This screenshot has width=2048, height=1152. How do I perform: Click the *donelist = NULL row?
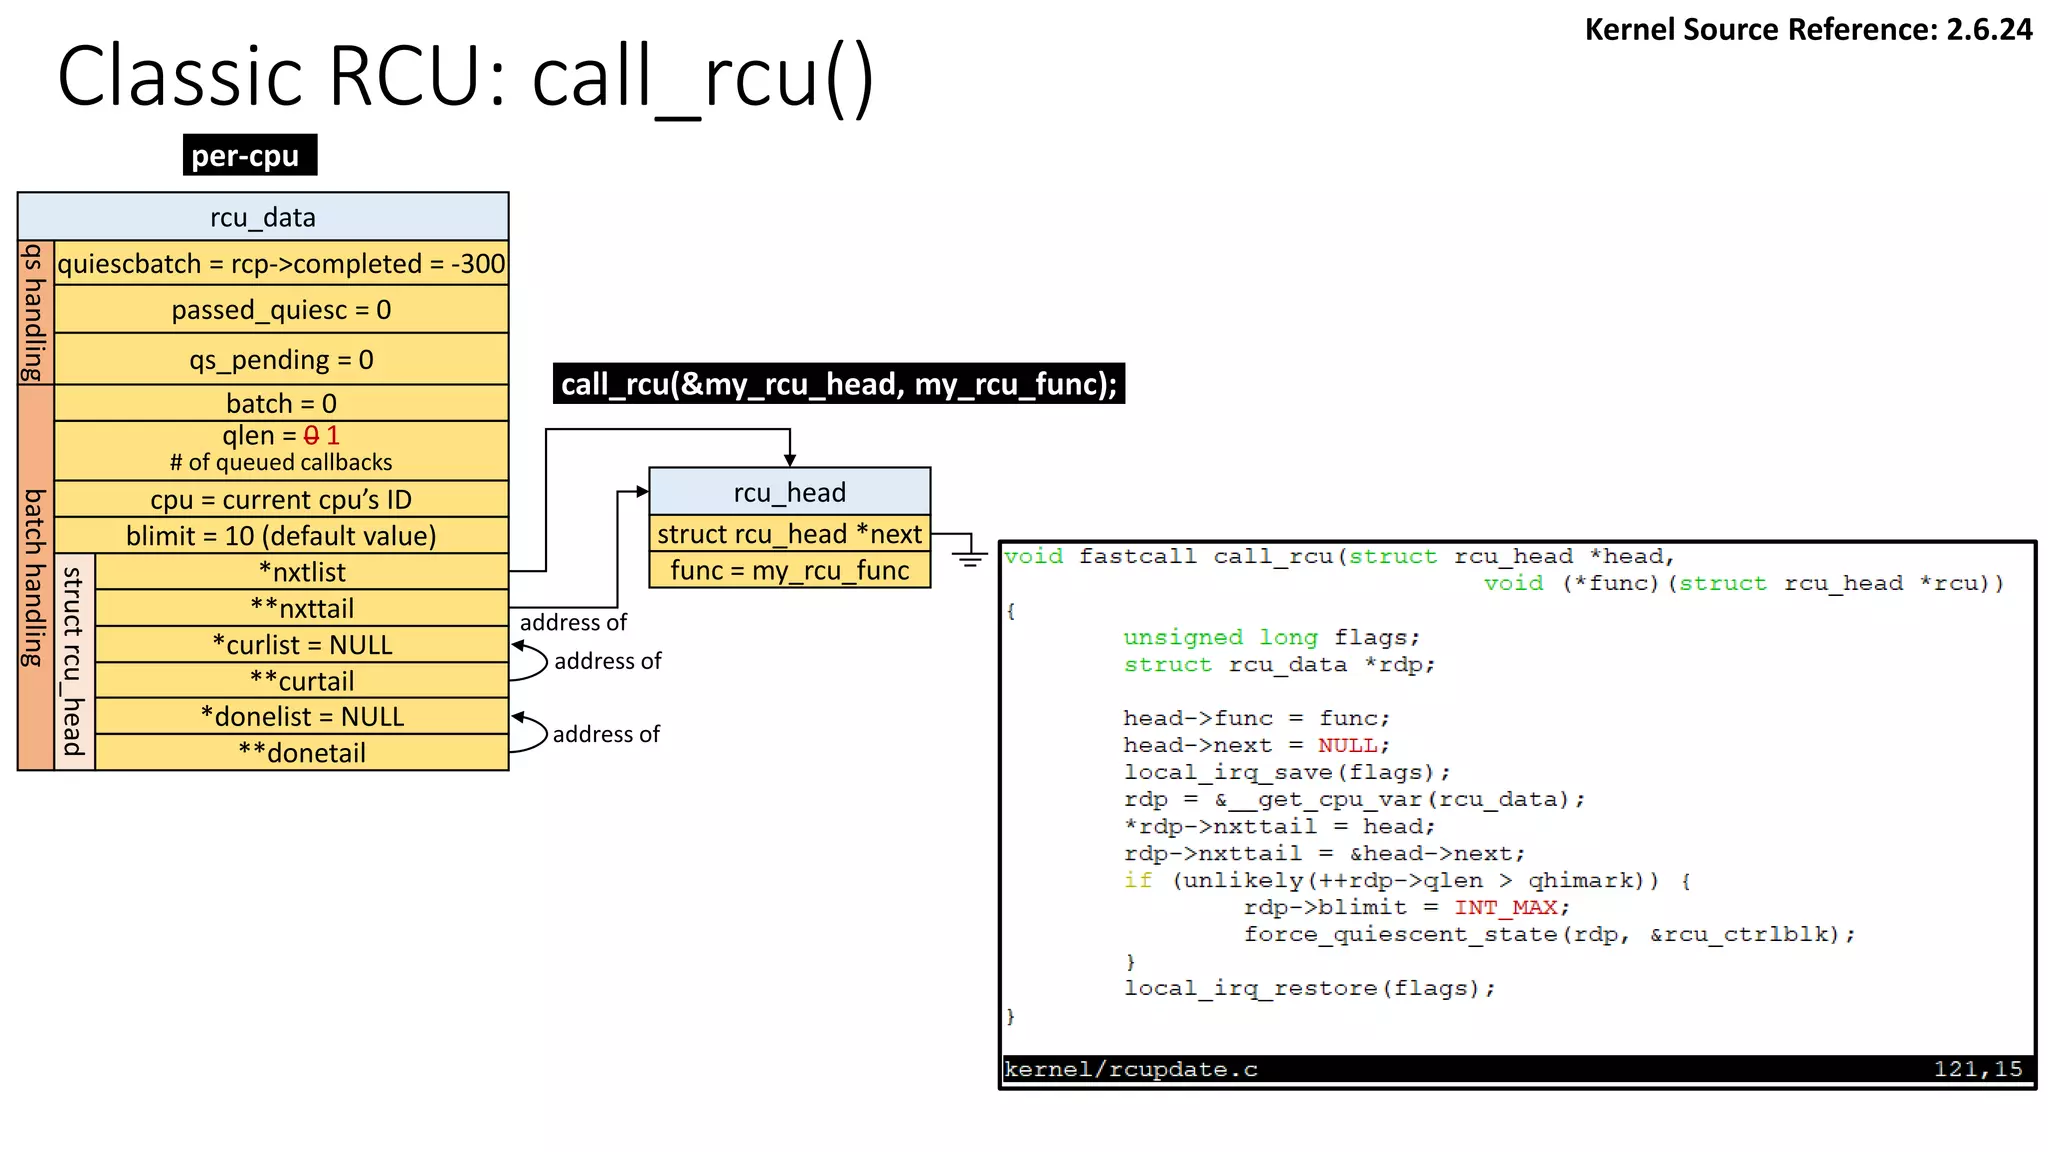click(x=301, y=716)
